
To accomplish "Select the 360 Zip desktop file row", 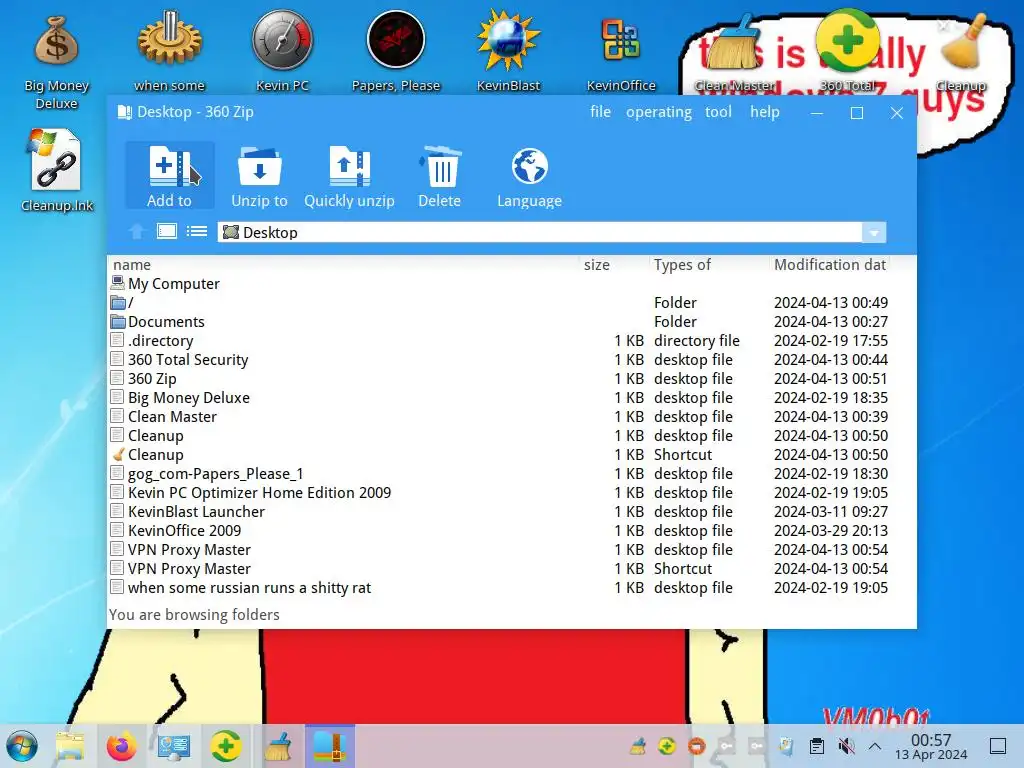I will coord(500,378).
